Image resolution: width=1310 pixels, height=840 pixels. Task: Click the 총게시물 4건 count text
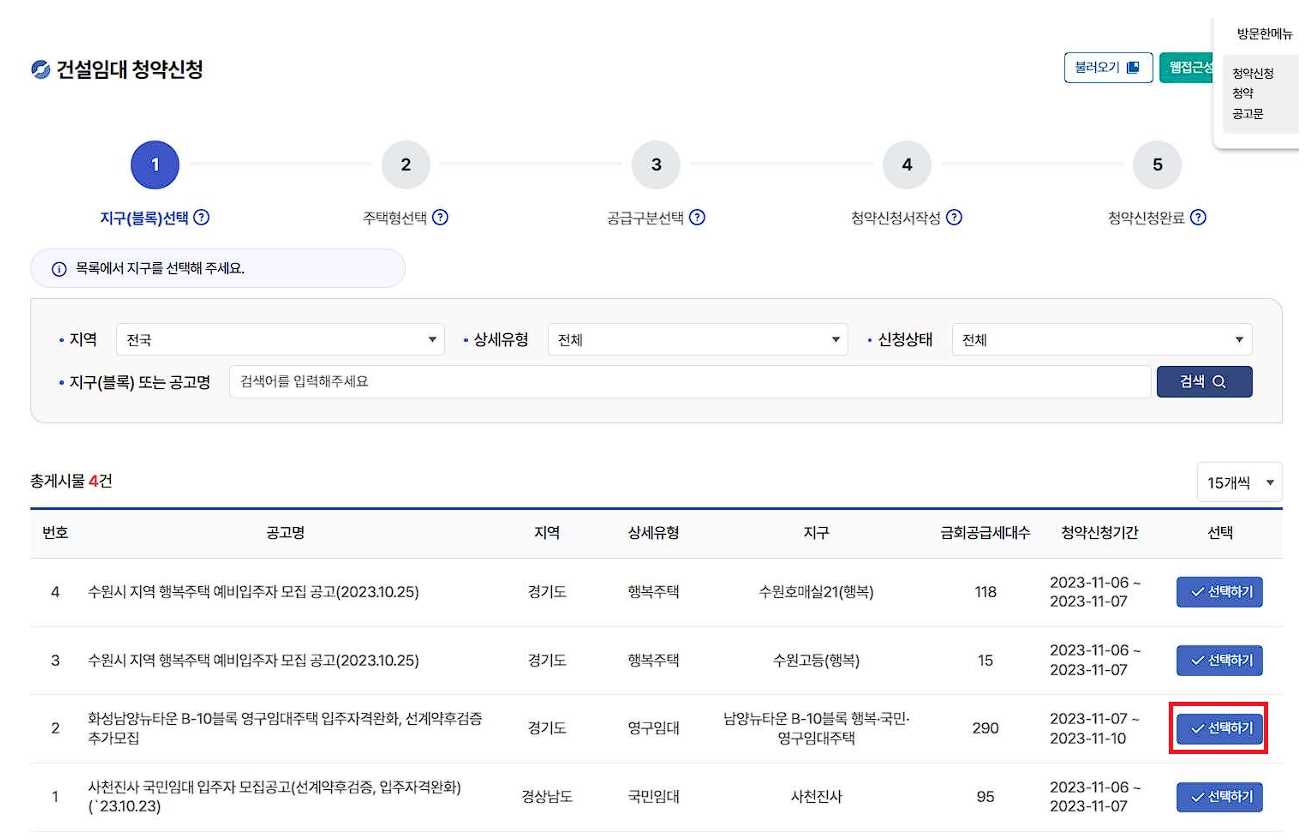pos(71,481)
